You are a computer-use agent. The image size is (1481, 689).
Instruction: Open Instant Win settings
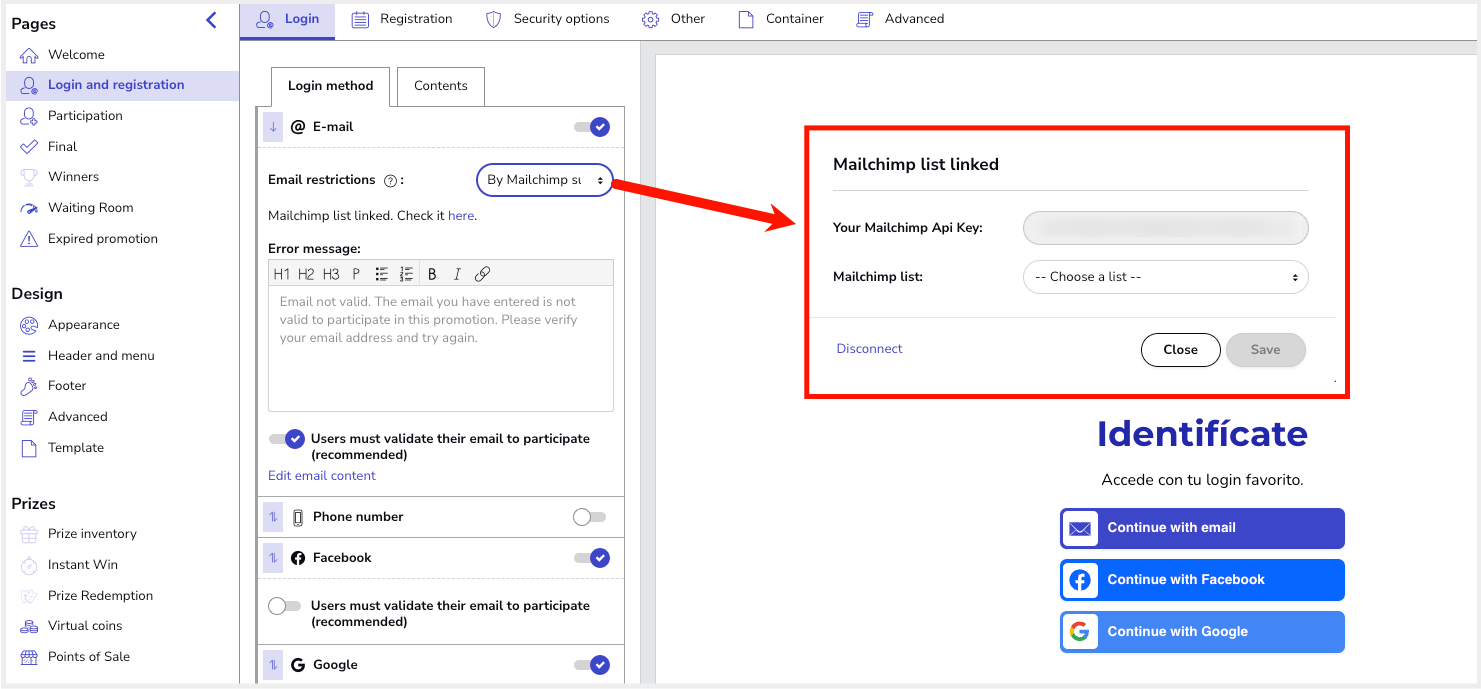pos(82,565)
